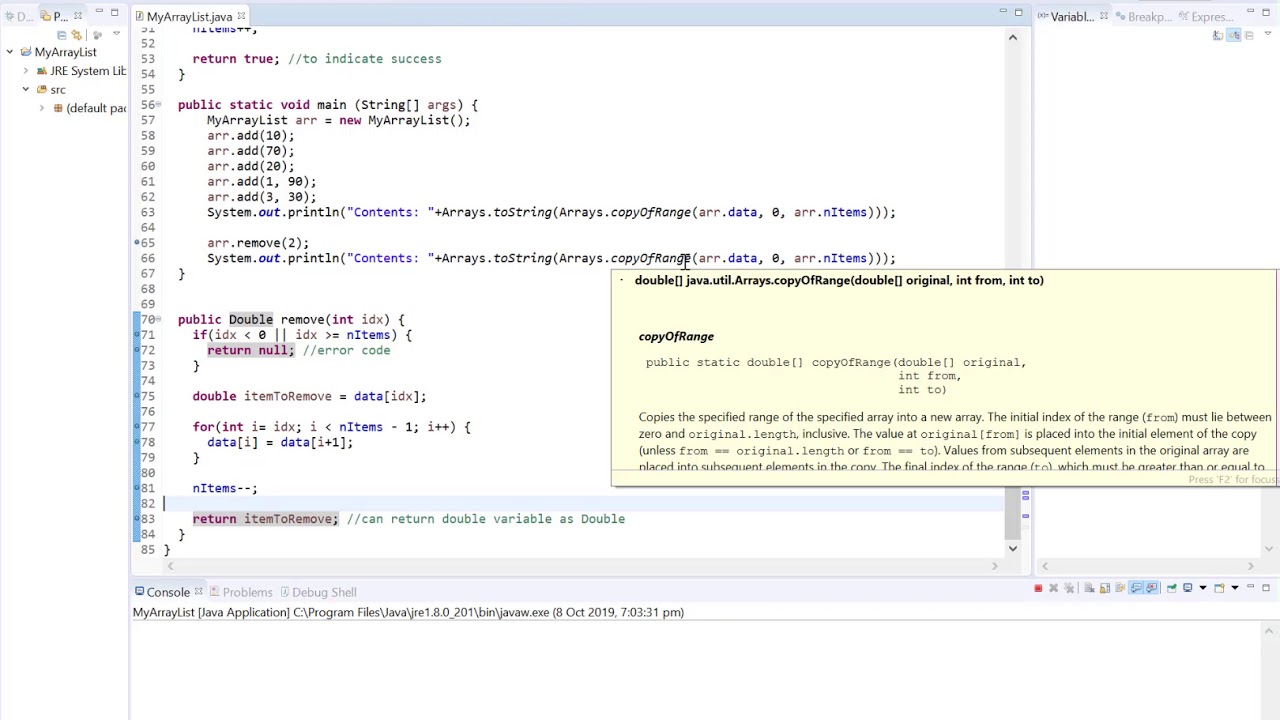This screenshot has height=720, width=1280.
Task: Maximize the Console panel
Action: point(1266,588)
